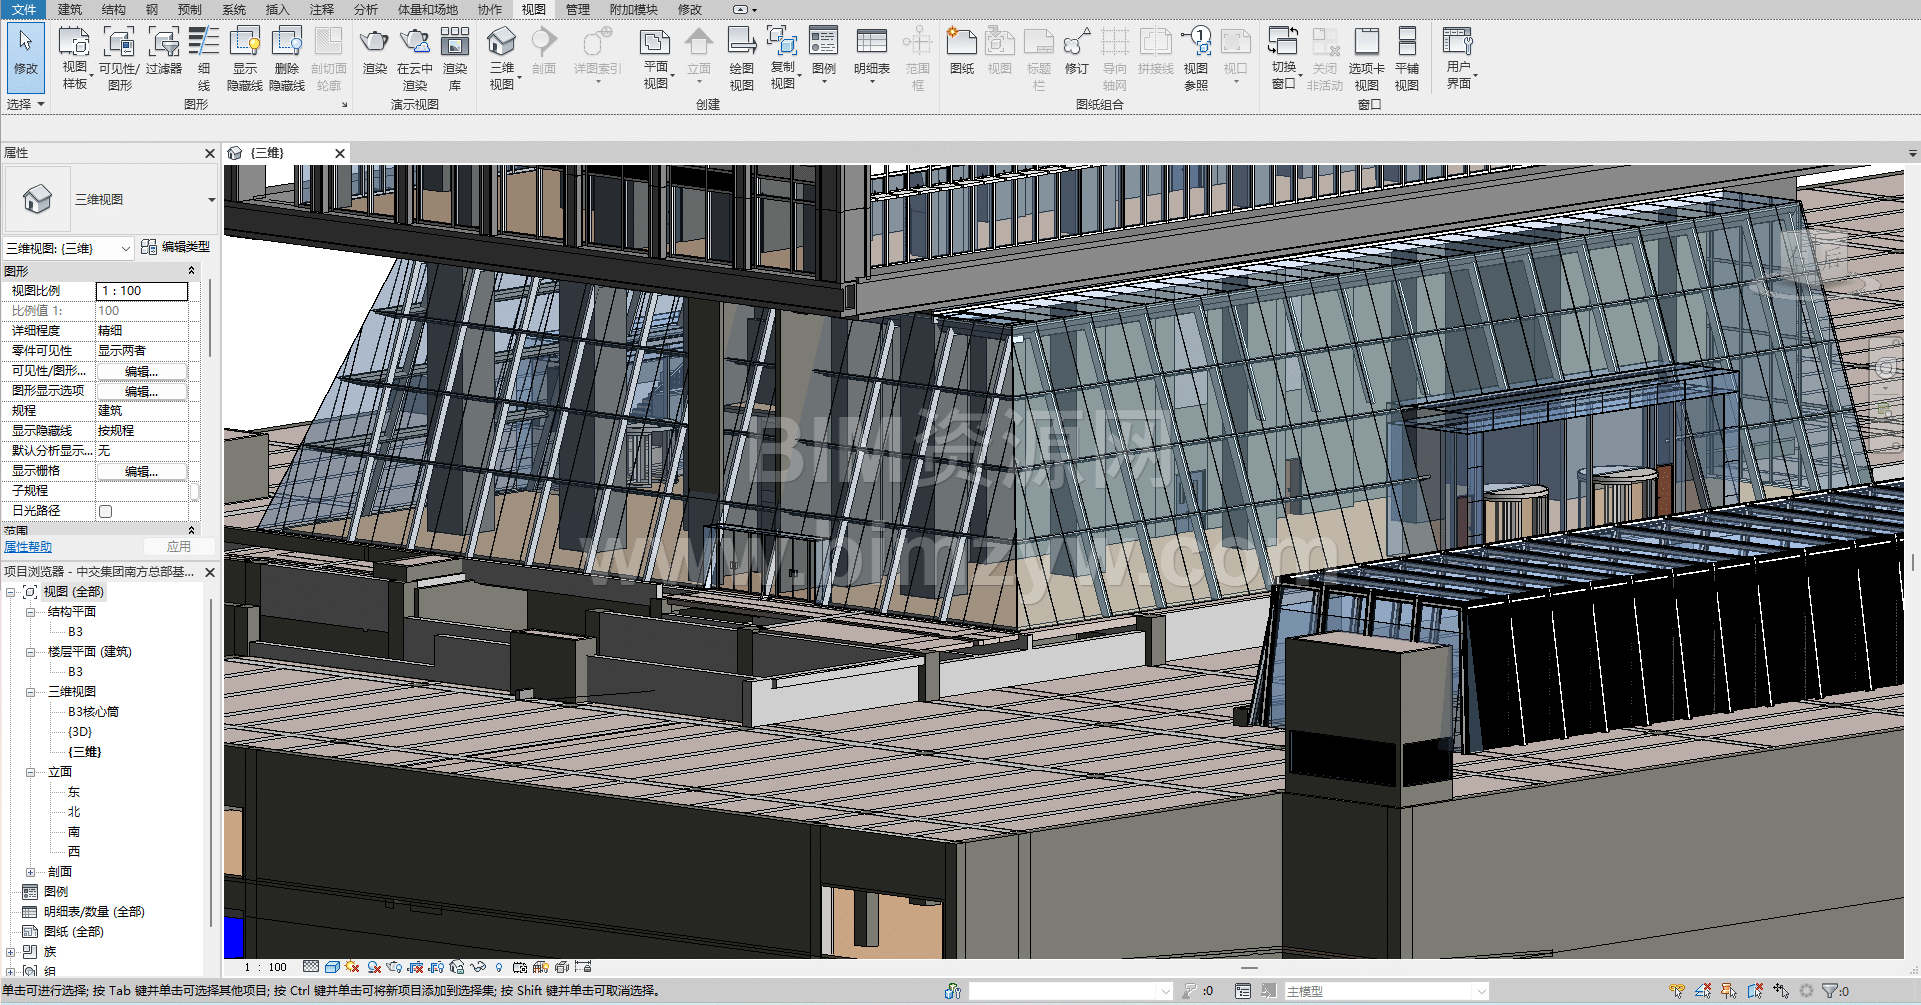This screenshot has width=1921, height=1005.
Task: Collapse the 立面 tree node
Action: pos(30,772)
